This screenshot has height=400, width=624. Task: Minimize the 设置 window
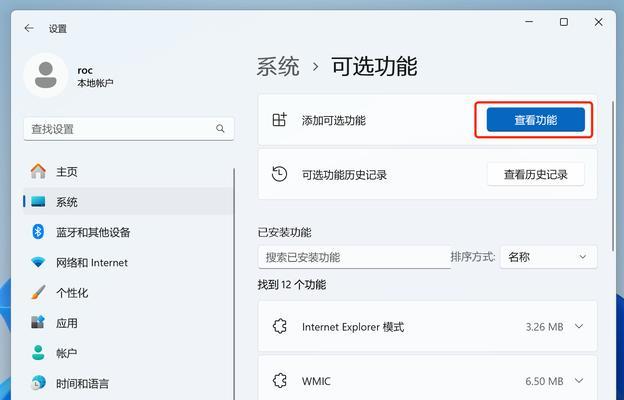[x=529, y=22]
